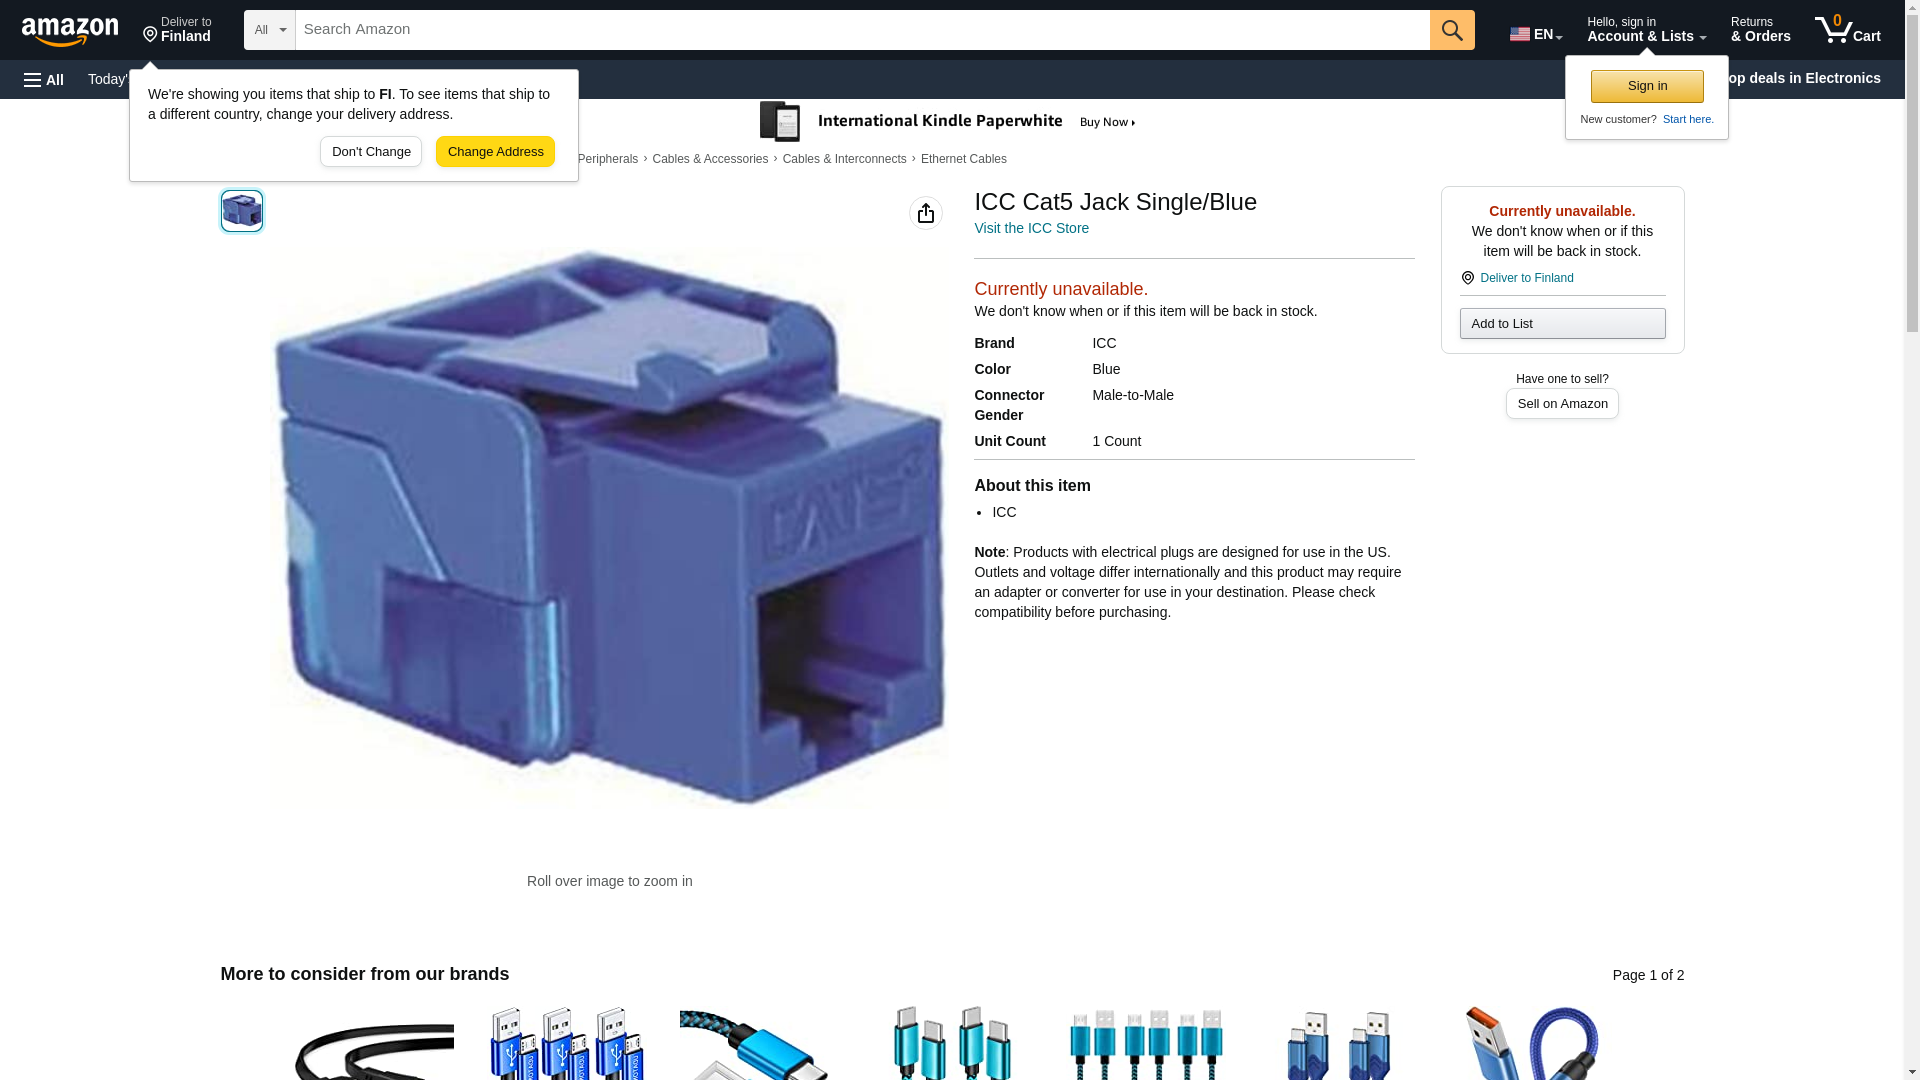Click the Sign in button
The width and height of the screenshot is (1920, 1080).
coord(1647,86)
